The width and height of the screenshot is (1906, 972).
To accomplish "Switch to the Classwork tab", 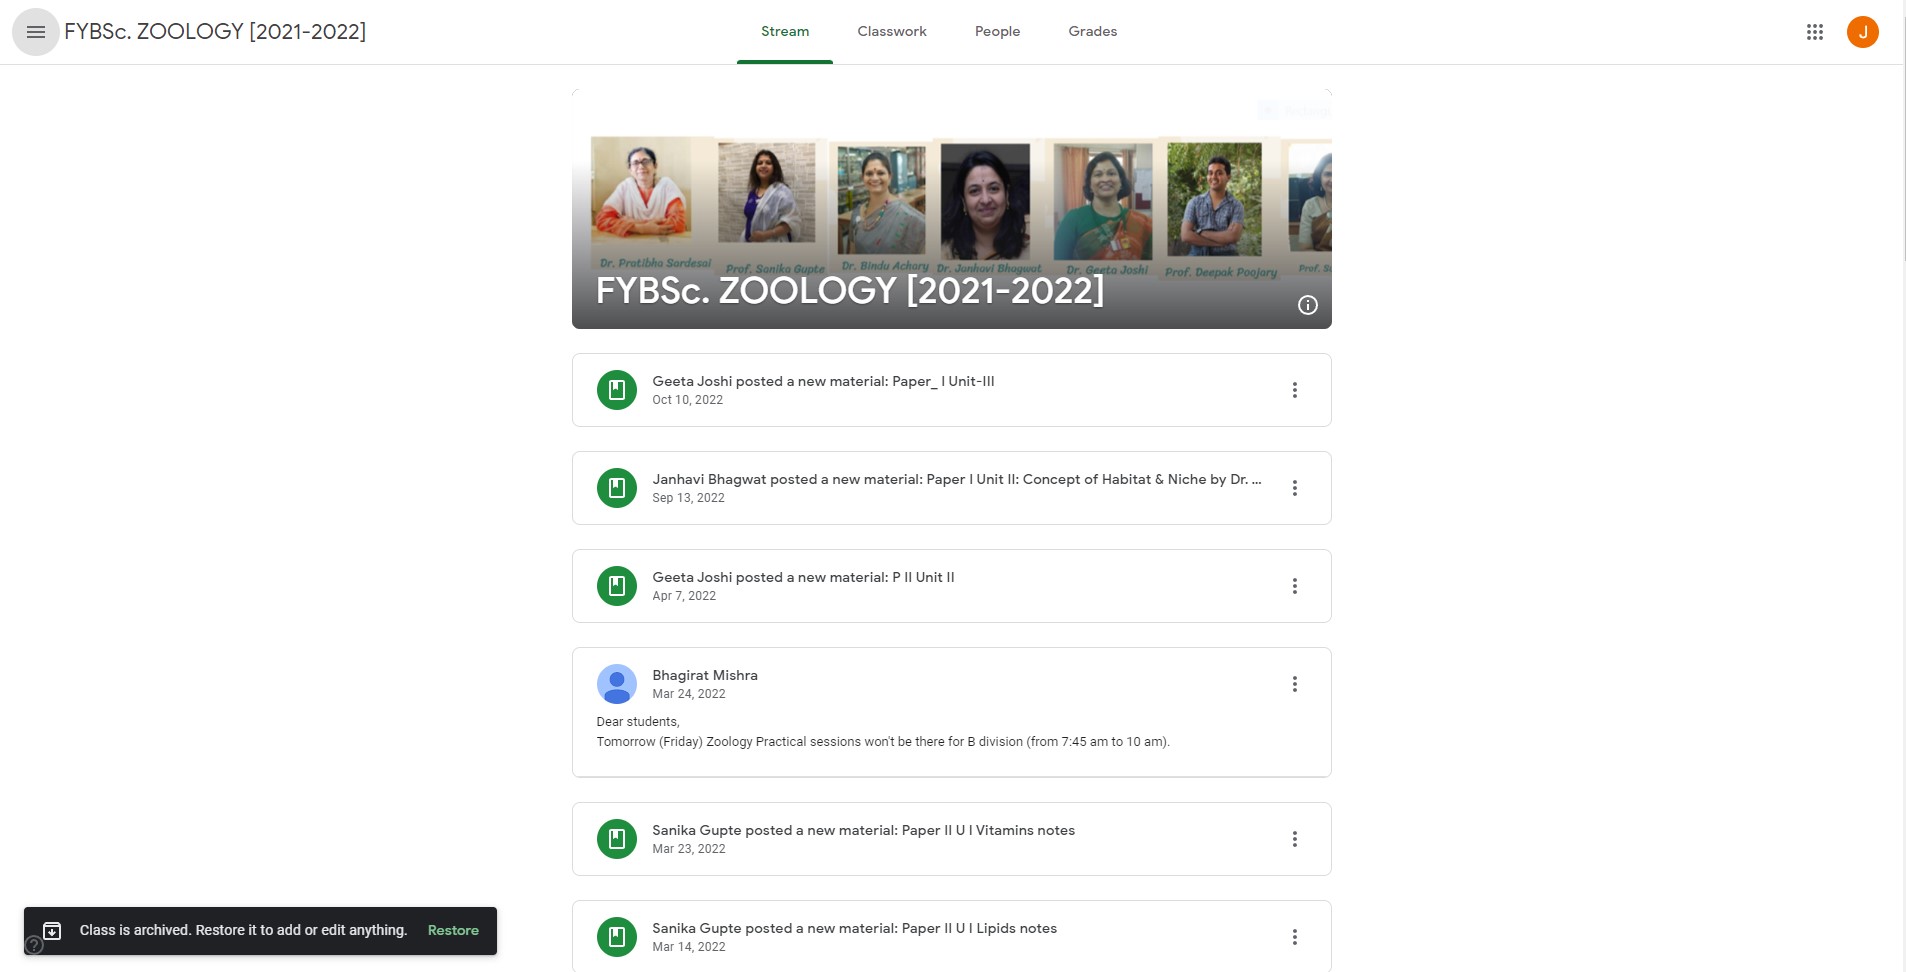I will [x=891, y=32].
